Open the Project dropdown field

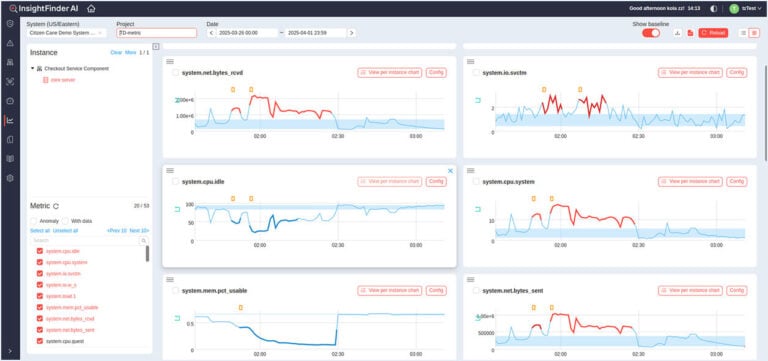[x=157, y=33]
